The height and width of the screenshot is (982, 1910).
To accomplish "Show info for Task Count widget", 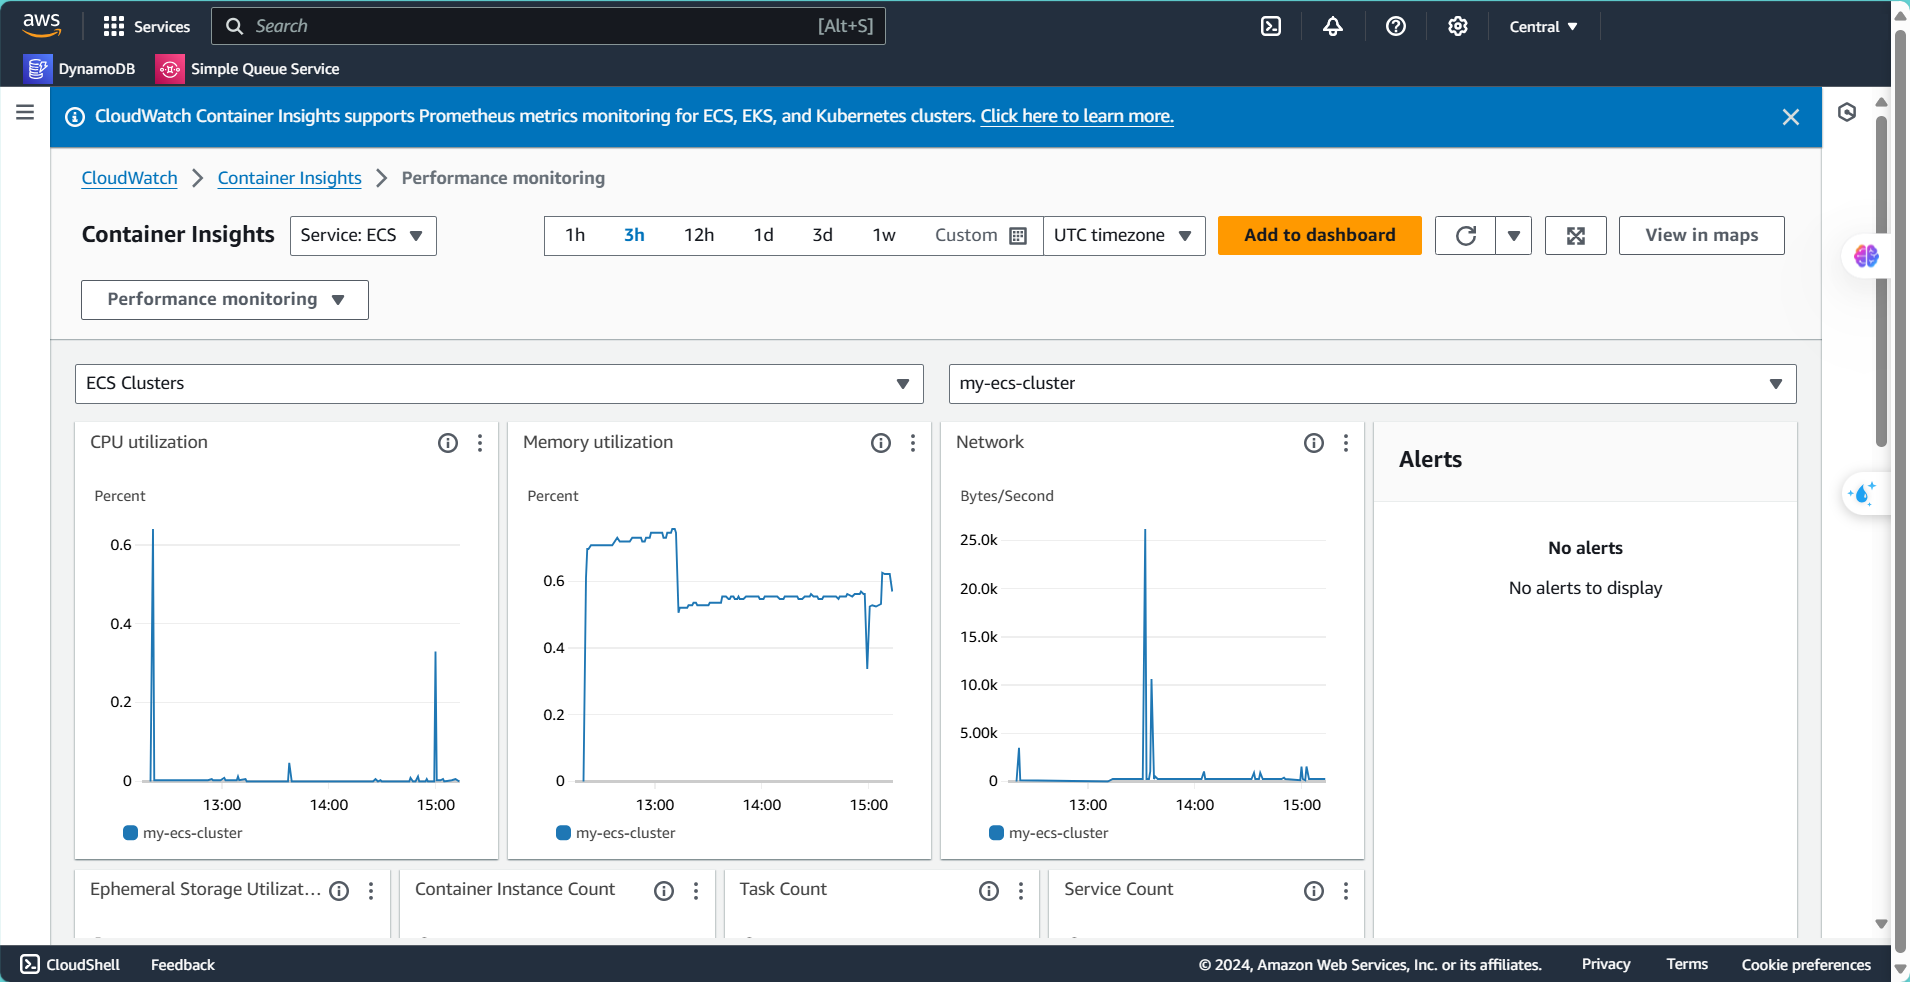I will click(x=989, y=891).
